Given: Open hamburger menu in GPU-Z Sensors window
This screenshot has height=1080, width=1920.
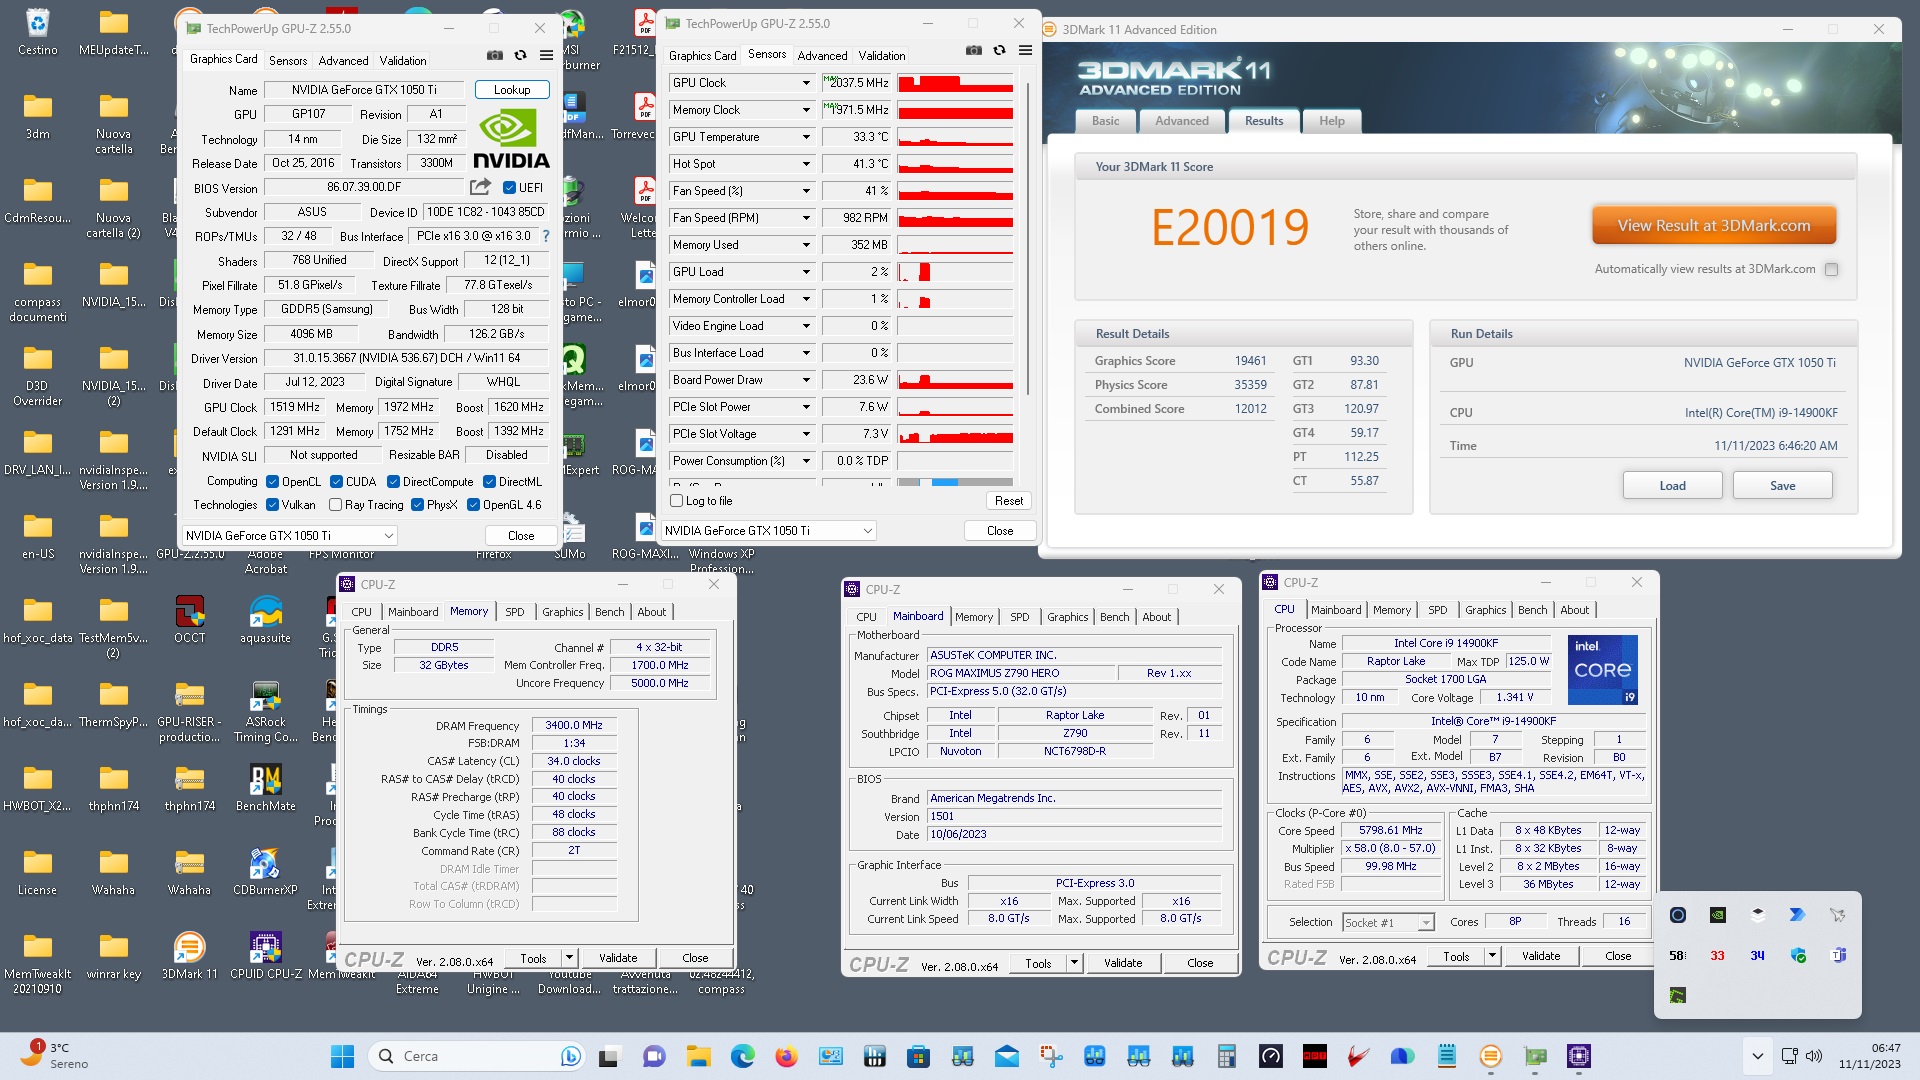Looking at the screenshot, I should [x=1025, y=51].
